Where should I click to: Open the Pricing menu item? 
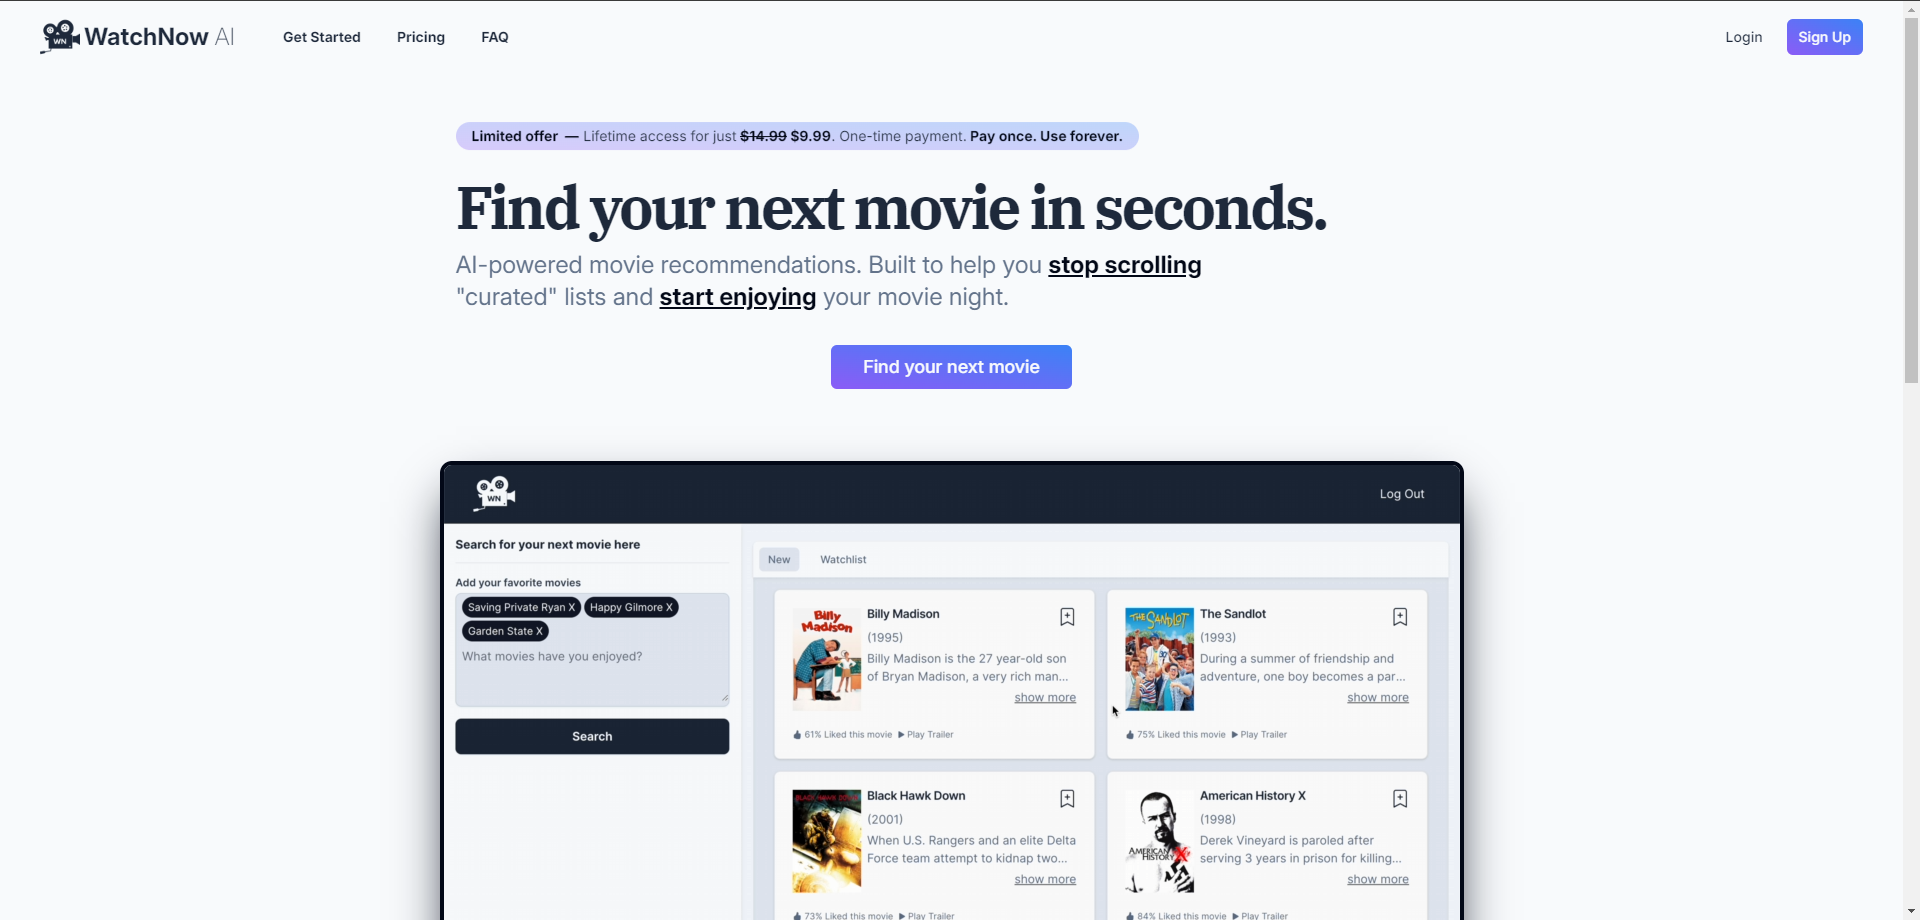point(420,37)
